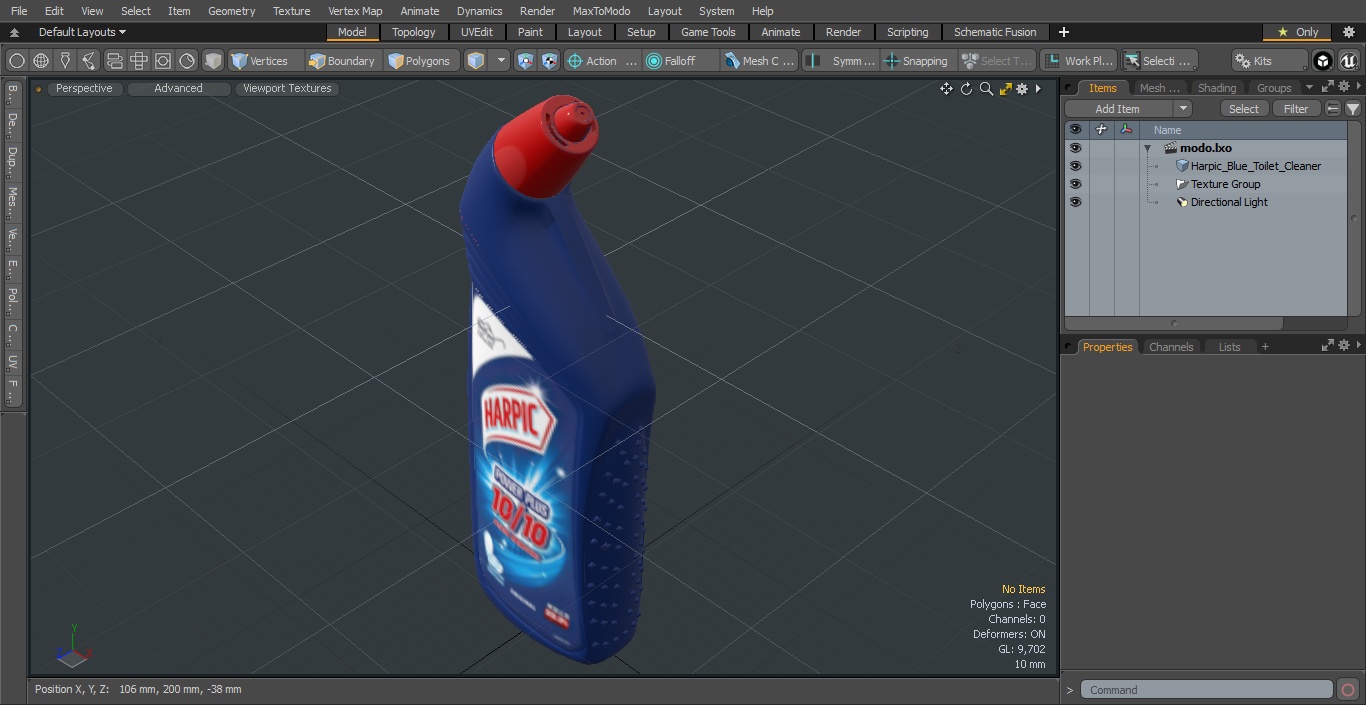Switch to the Schematic Fusion layout tab
This screenshot has height=705, width=1366.
tap(995, 32)
